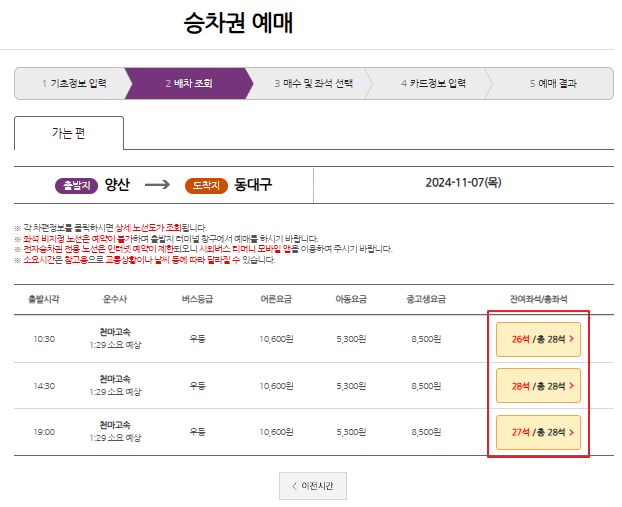This screenshot has width=622, height=507.
Task: Click 우등 grade in the 19:00 row
Action: point(197,432)
